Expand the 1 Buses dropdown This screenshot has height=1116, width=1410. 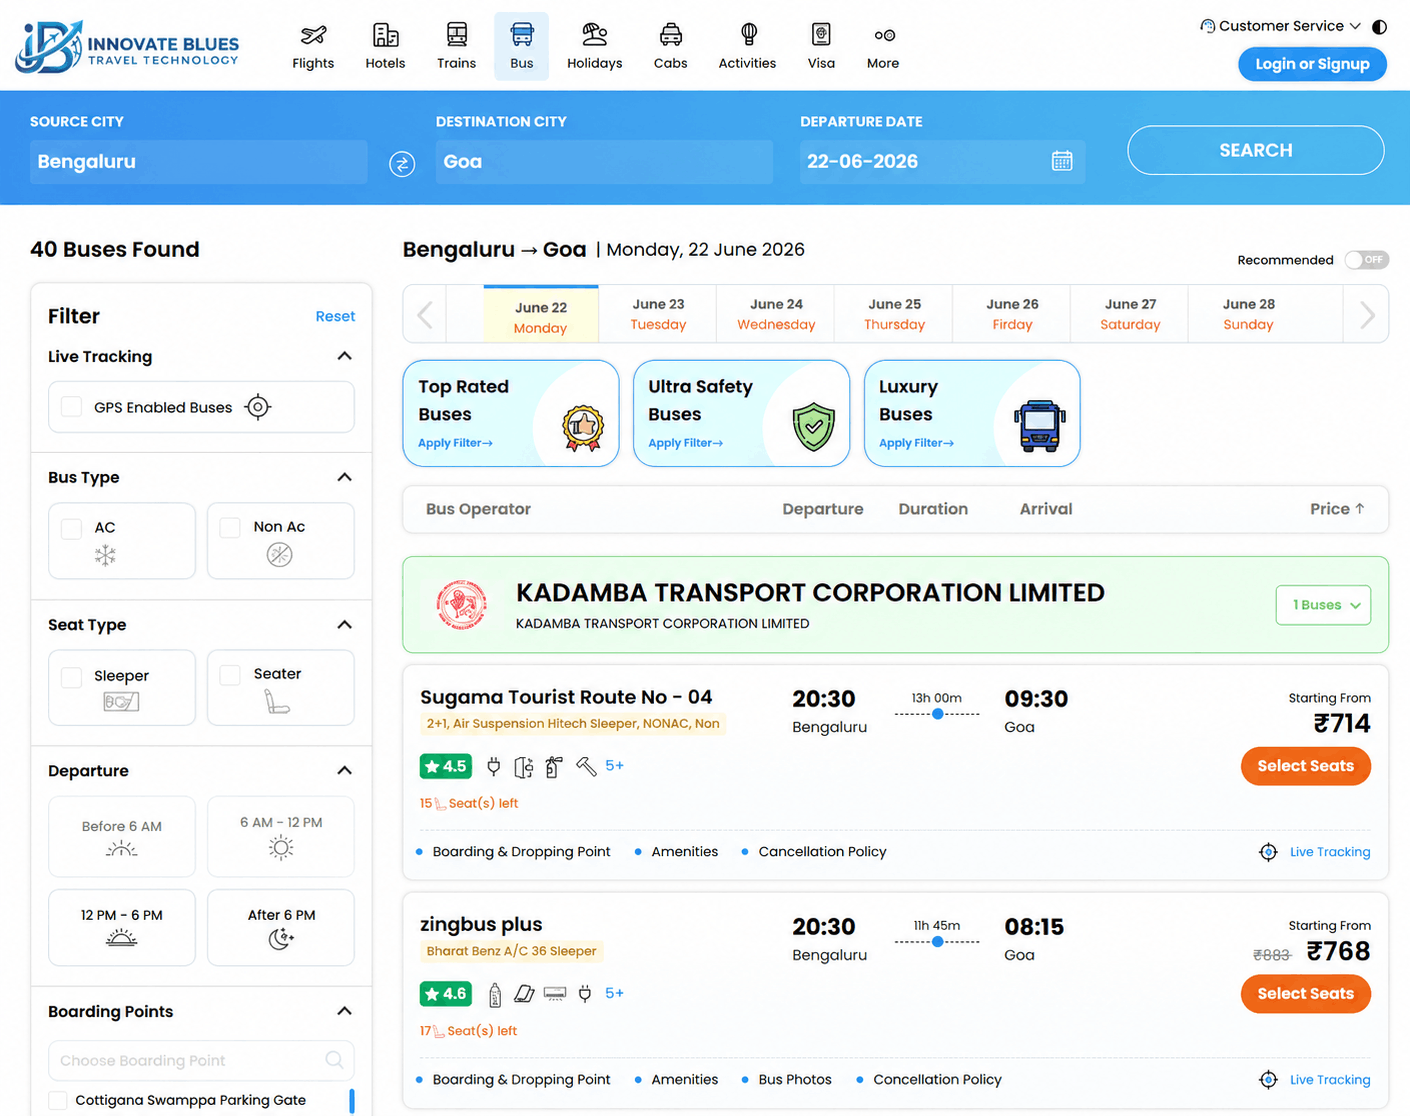coord(1323,605)
